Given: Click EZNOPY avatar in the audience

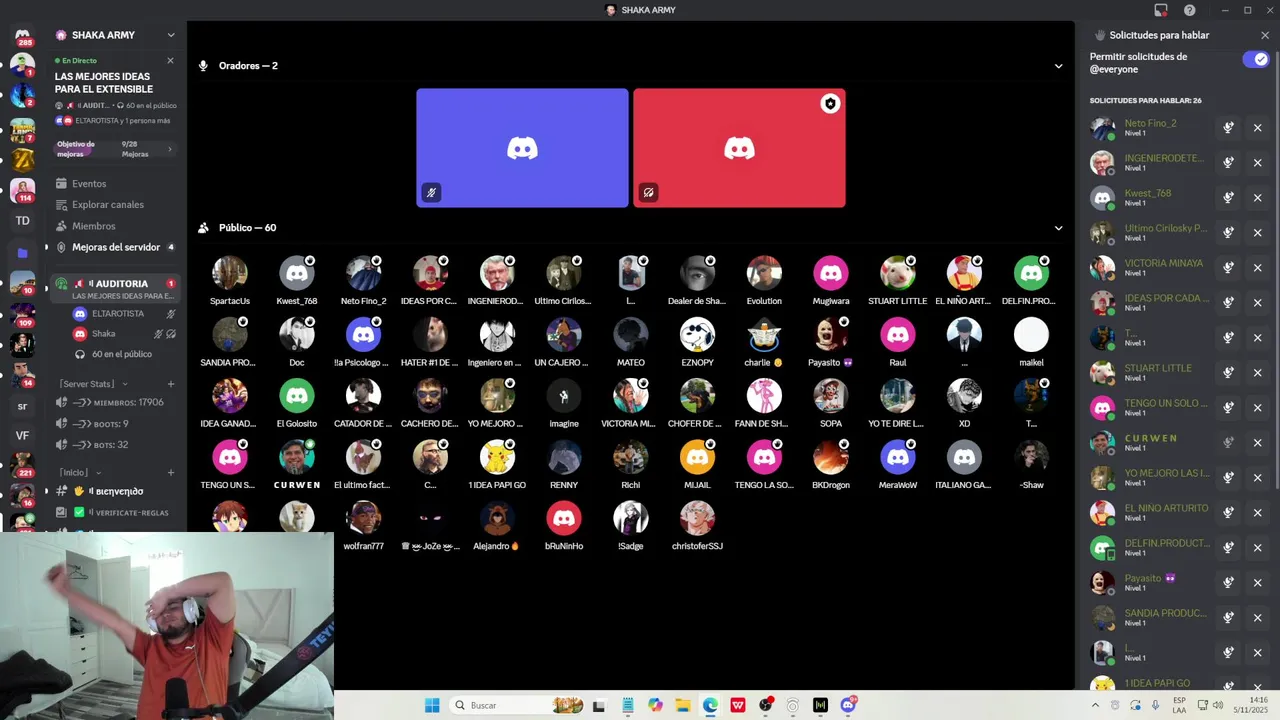Looking at the screenshot, I should [697, 335].
